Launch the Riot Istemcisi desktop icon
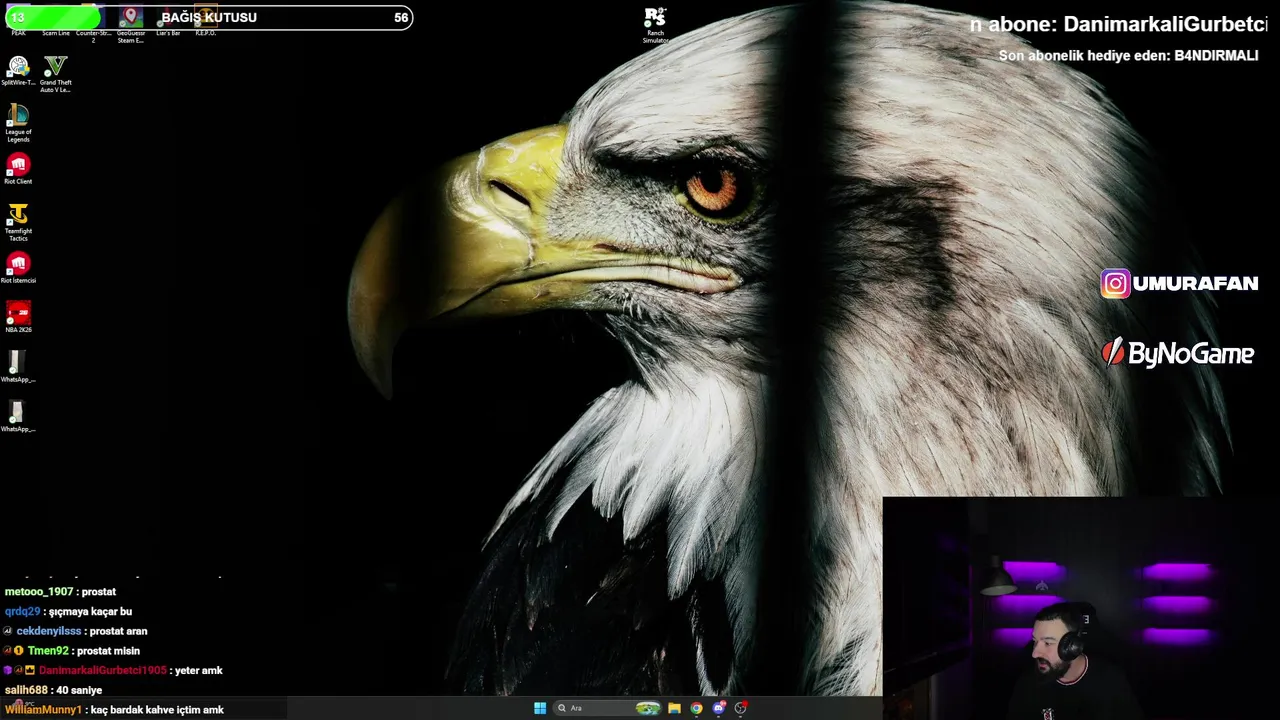Viewport: 1280px width, 720px height. pyautogui.click(x=18, y=268)
